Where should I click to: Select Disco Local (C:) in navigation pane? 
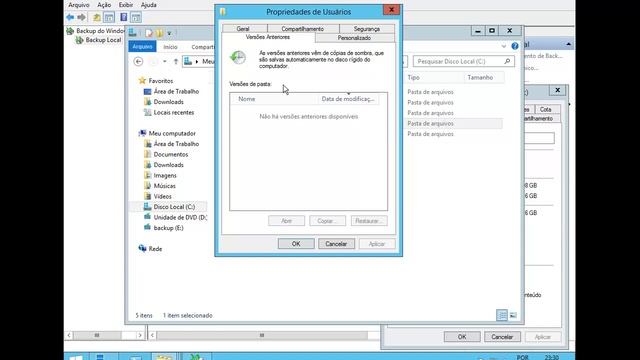pos(174,207)
